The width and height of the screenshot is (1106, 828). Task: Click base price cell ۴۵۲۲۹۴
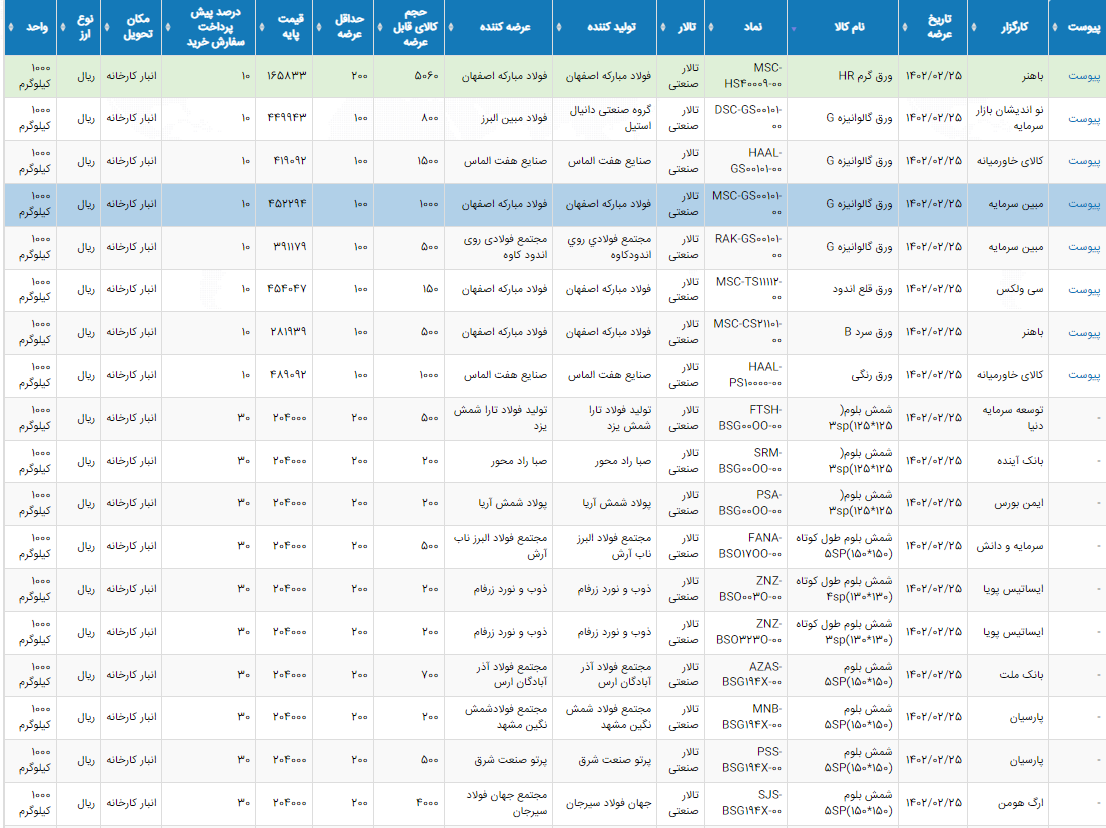pos(284,205)
